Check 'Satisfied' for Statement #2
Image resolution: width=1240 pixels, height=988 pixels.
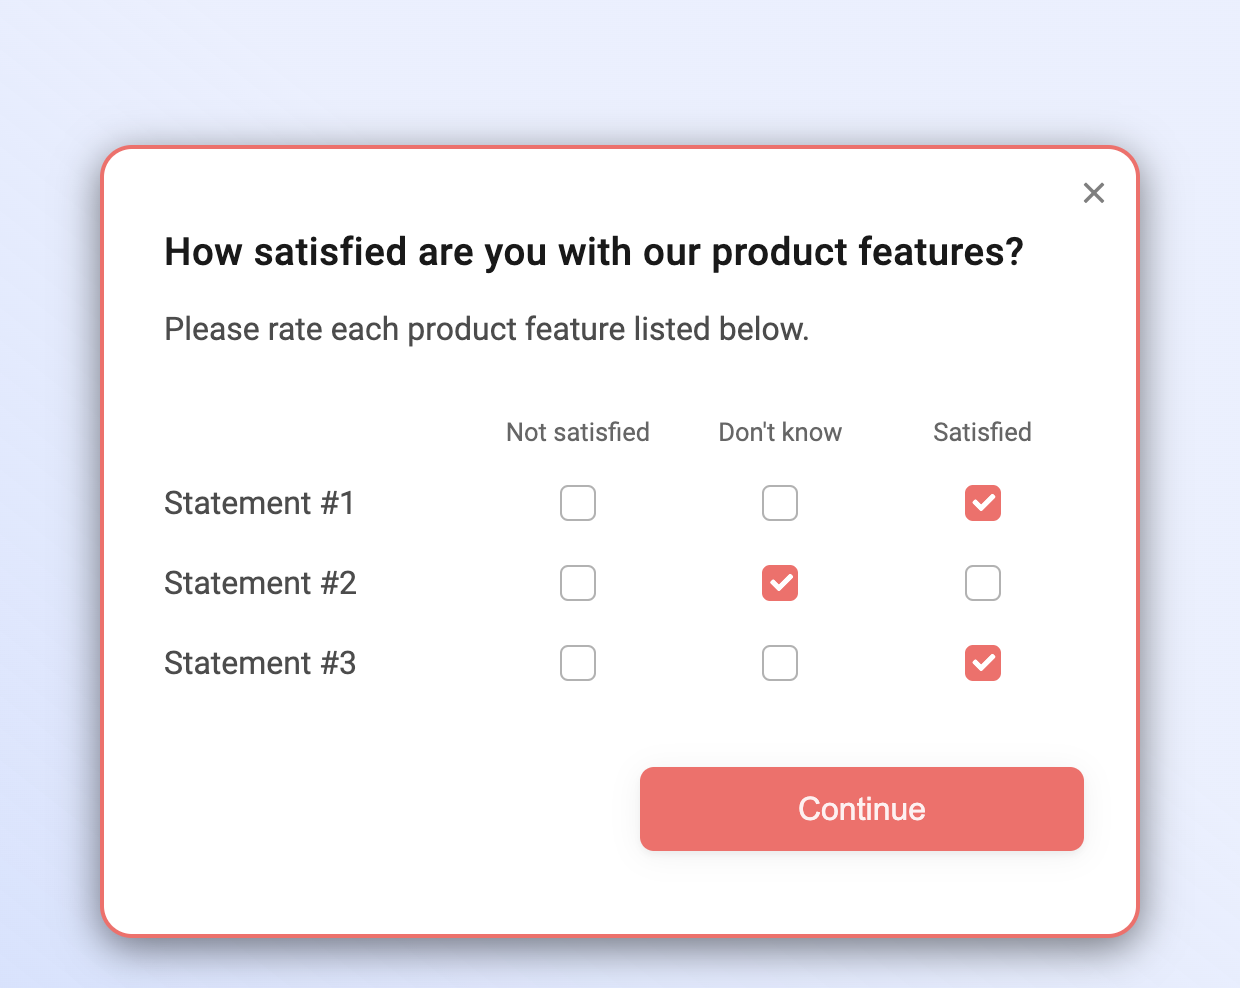[982, 583]
